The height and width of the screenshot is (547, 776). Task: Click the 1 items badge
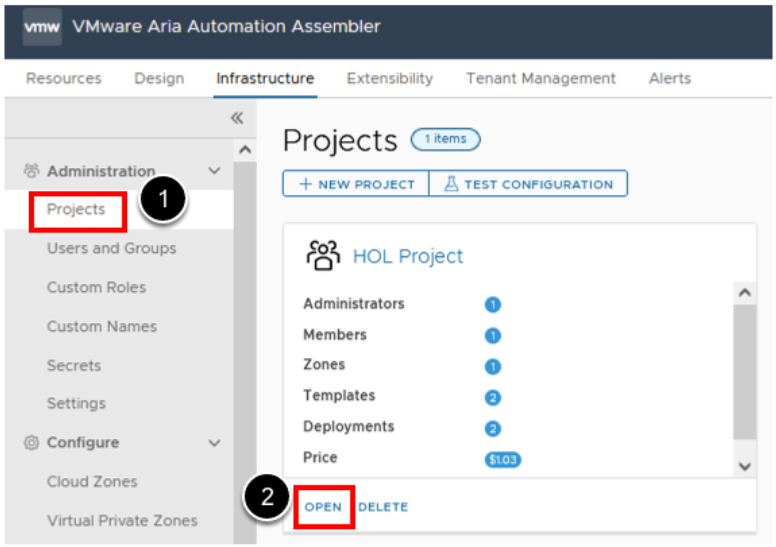click(445, 139)
